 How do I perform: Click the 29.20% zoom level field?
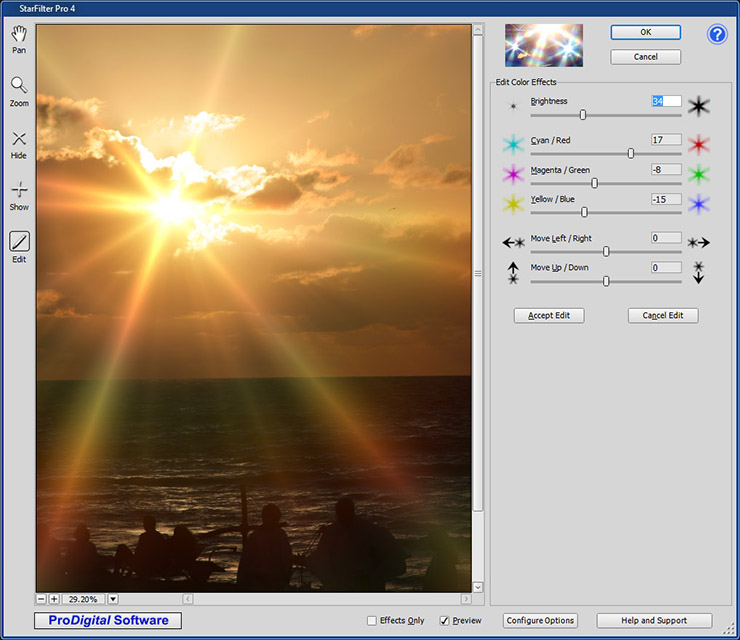pyautogui.click(x=83, y=599)
